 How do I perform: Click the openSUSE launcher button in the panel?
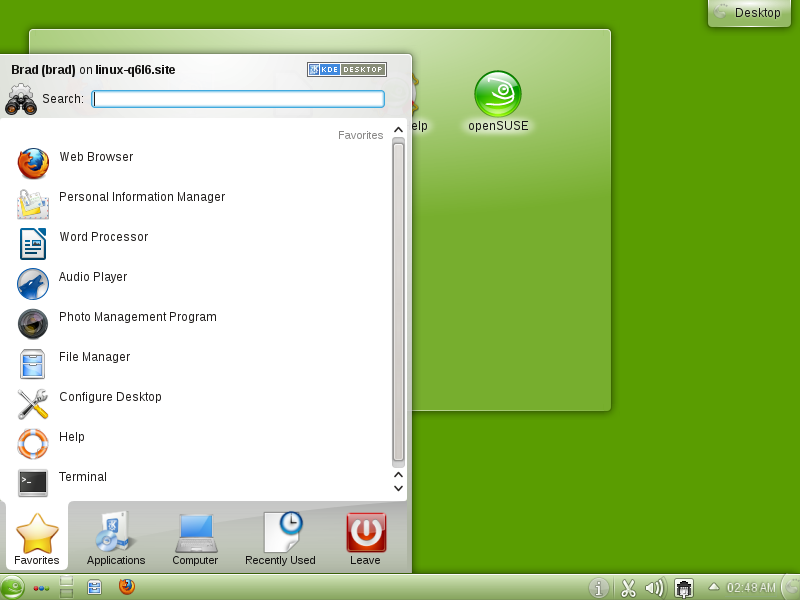tap(12, 588)
